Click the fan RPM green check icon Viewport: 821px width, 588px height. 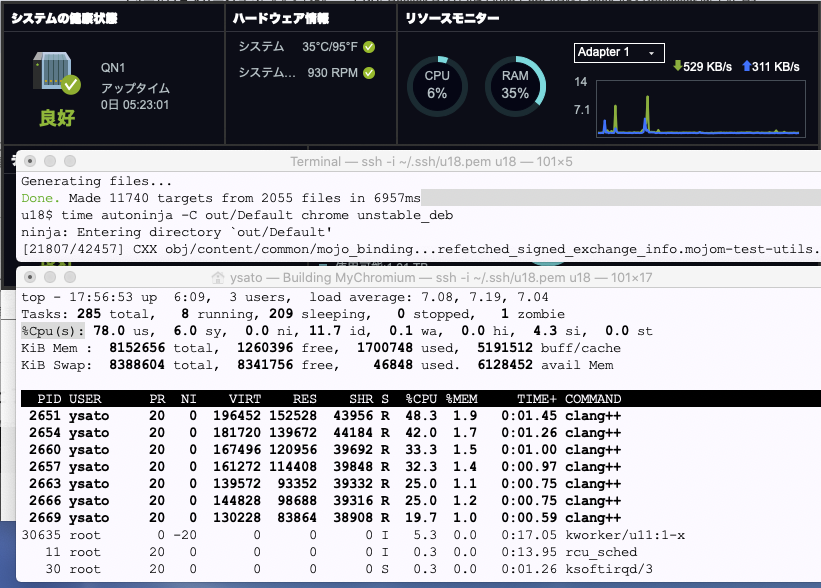coord(369,73)
